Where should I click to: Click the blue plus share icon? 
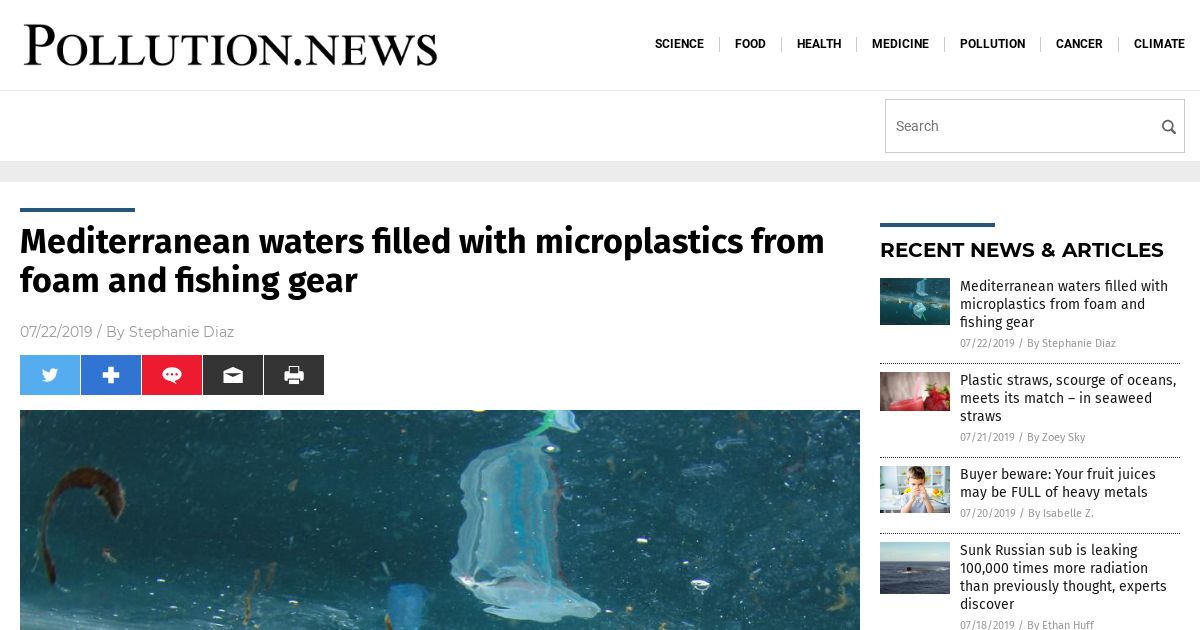pos(111,375)
